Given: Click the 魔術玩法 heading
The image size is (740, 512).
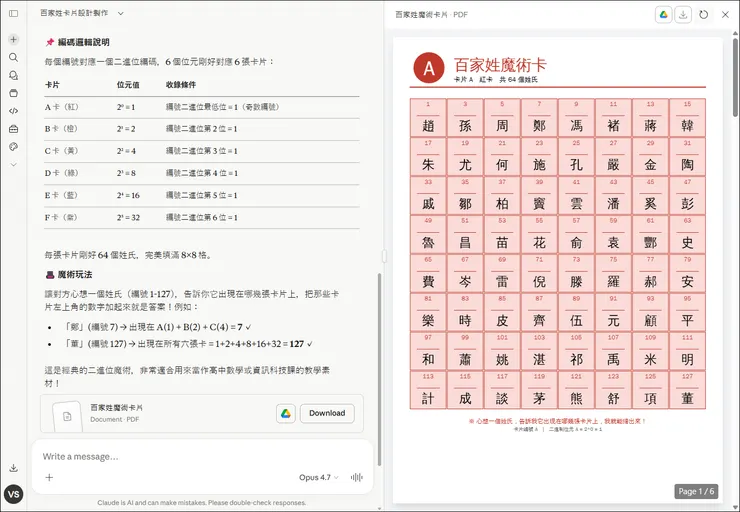Looking at the screenshot, I should click(x=75, y=275).
